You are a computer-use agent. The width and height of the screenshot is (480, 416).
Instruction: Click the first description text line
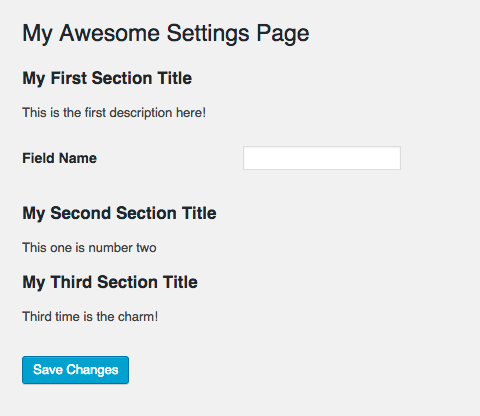point(114,113)
